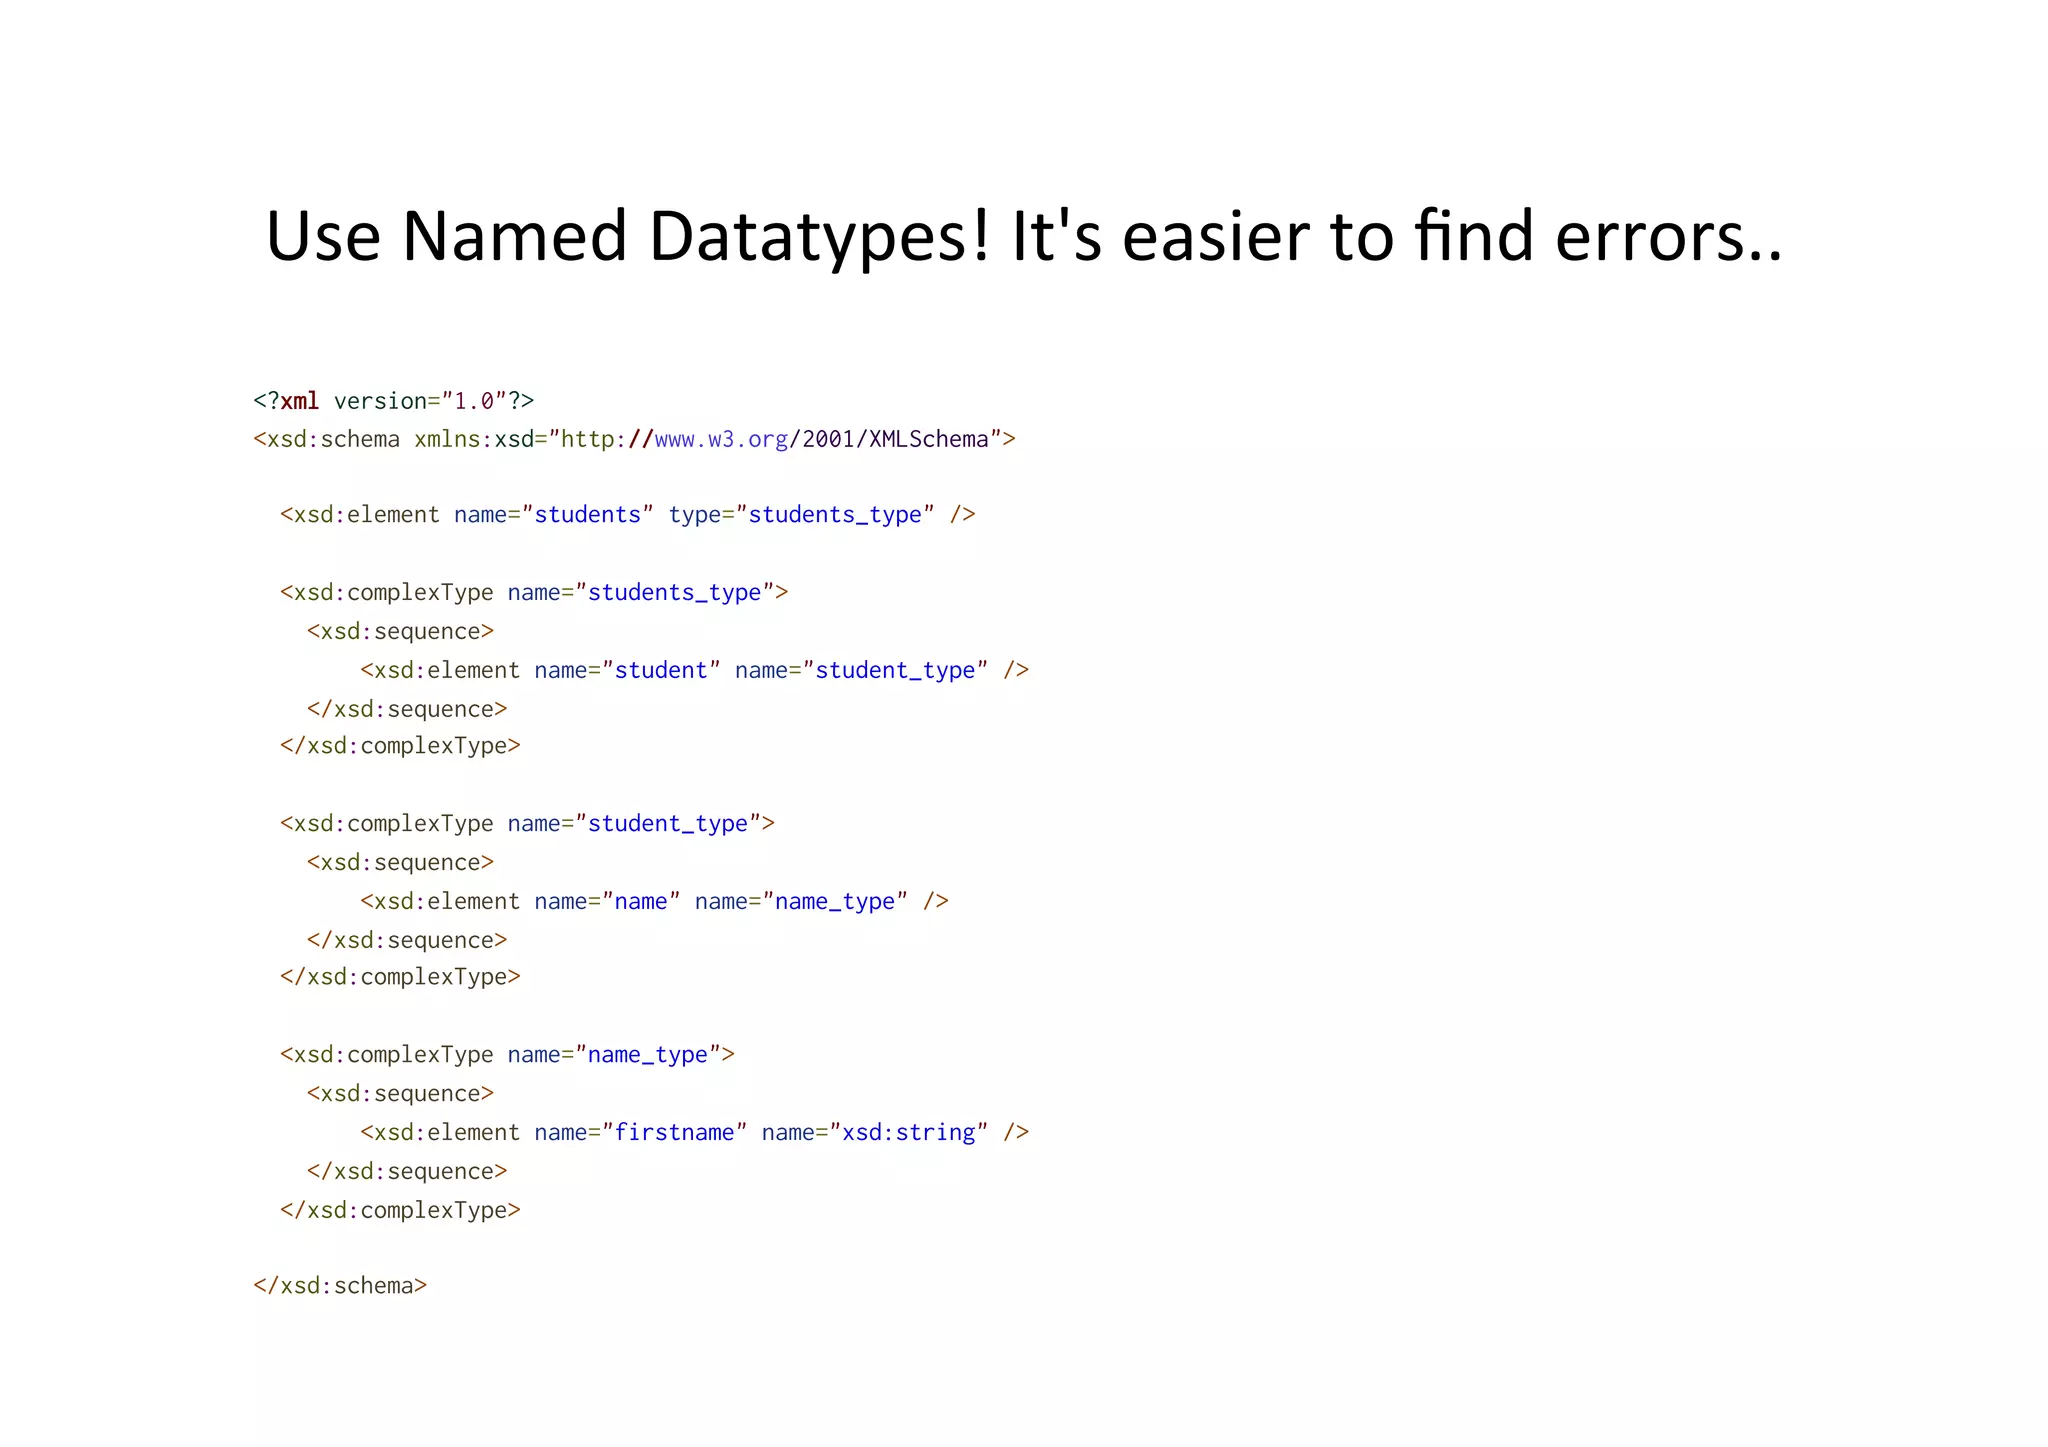The height and width of the screenshot is (1447, 2048).
Task: Click the complexType name "name_type" declaration
Action: pos(647,1055)
